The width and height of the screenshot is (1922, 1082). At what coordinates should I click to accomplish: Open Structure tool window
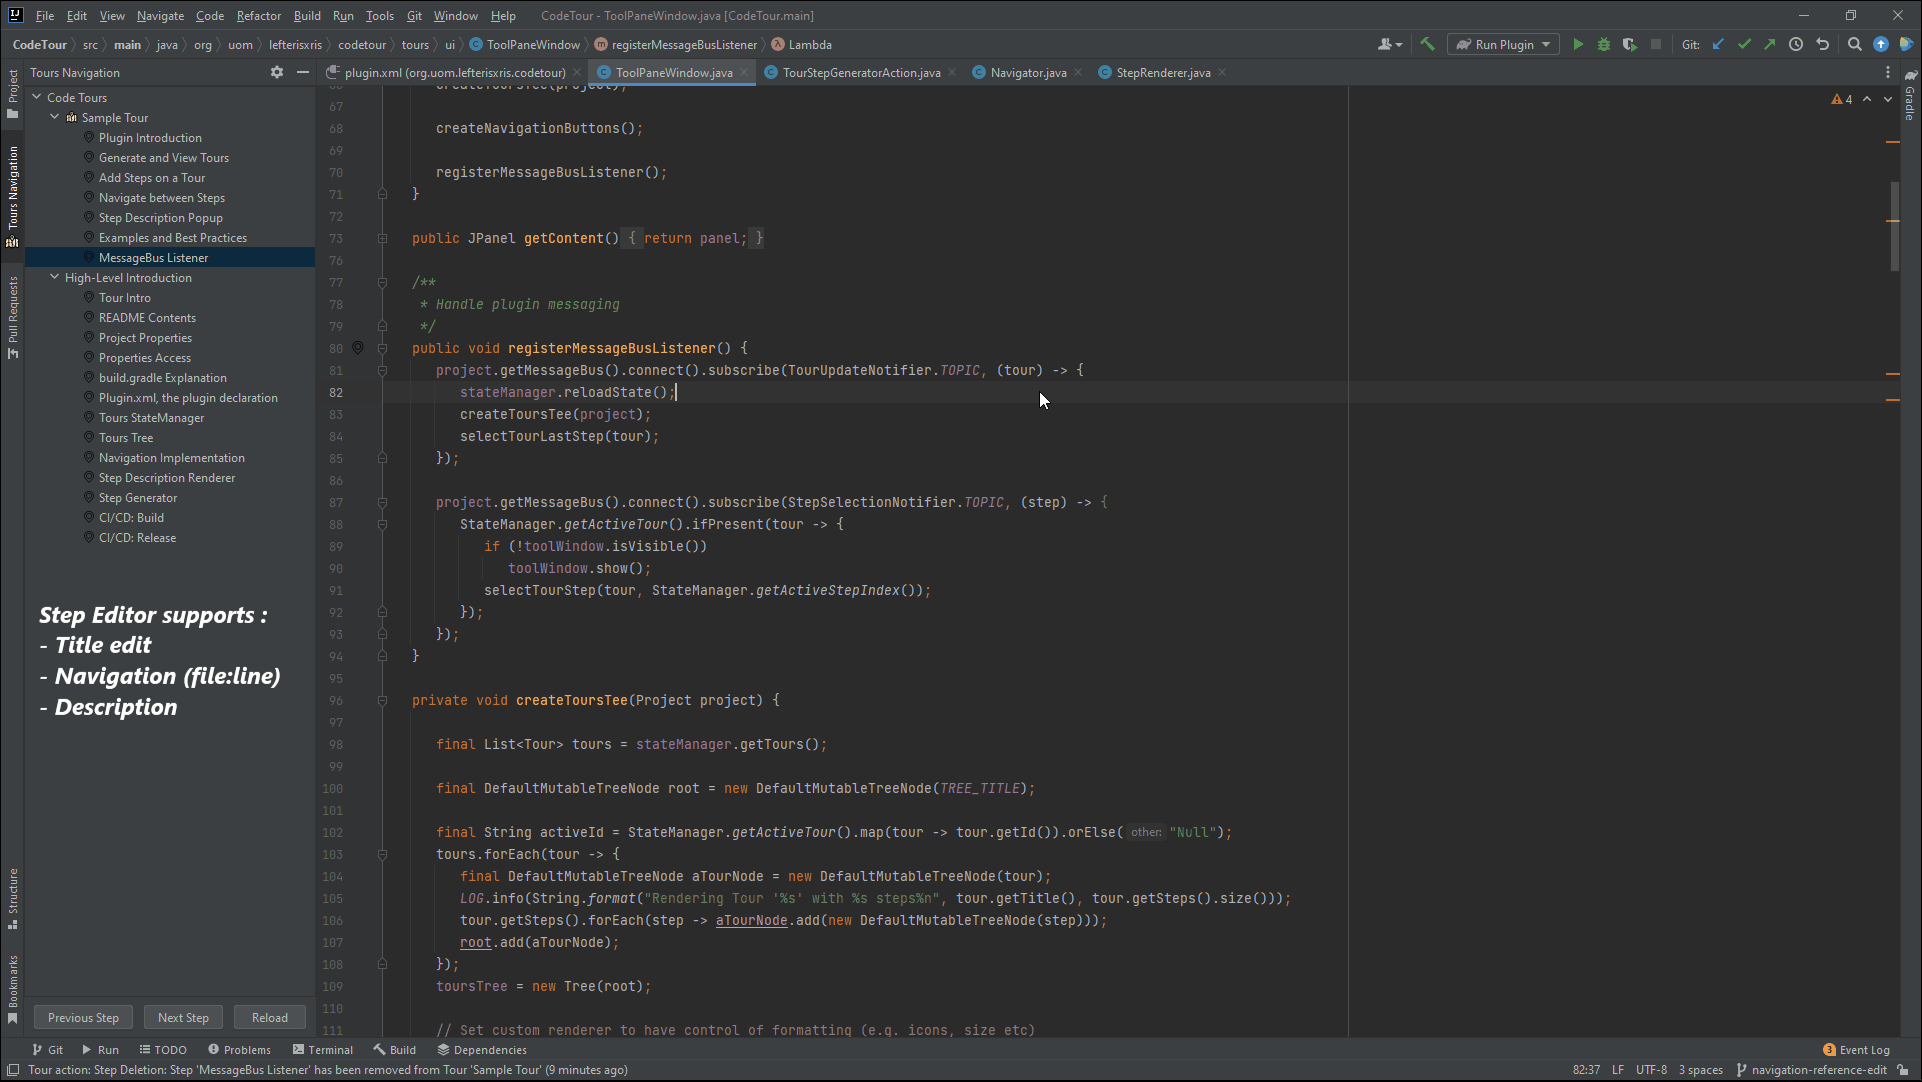pos(12,898)
